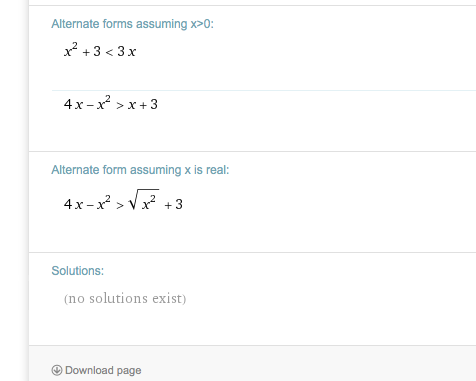Viewport: 476px width, 381px height.
Task: Click the superscript 2 in x² + 3
Action: [75, 45]
